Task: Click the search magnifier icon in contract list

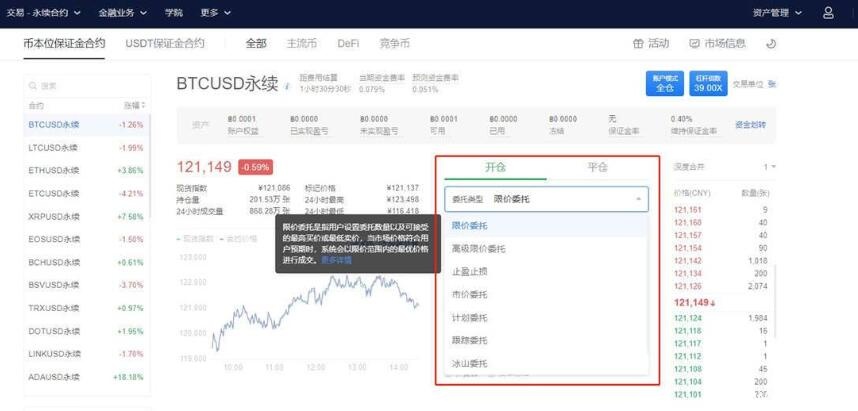Action: point(34,86)
